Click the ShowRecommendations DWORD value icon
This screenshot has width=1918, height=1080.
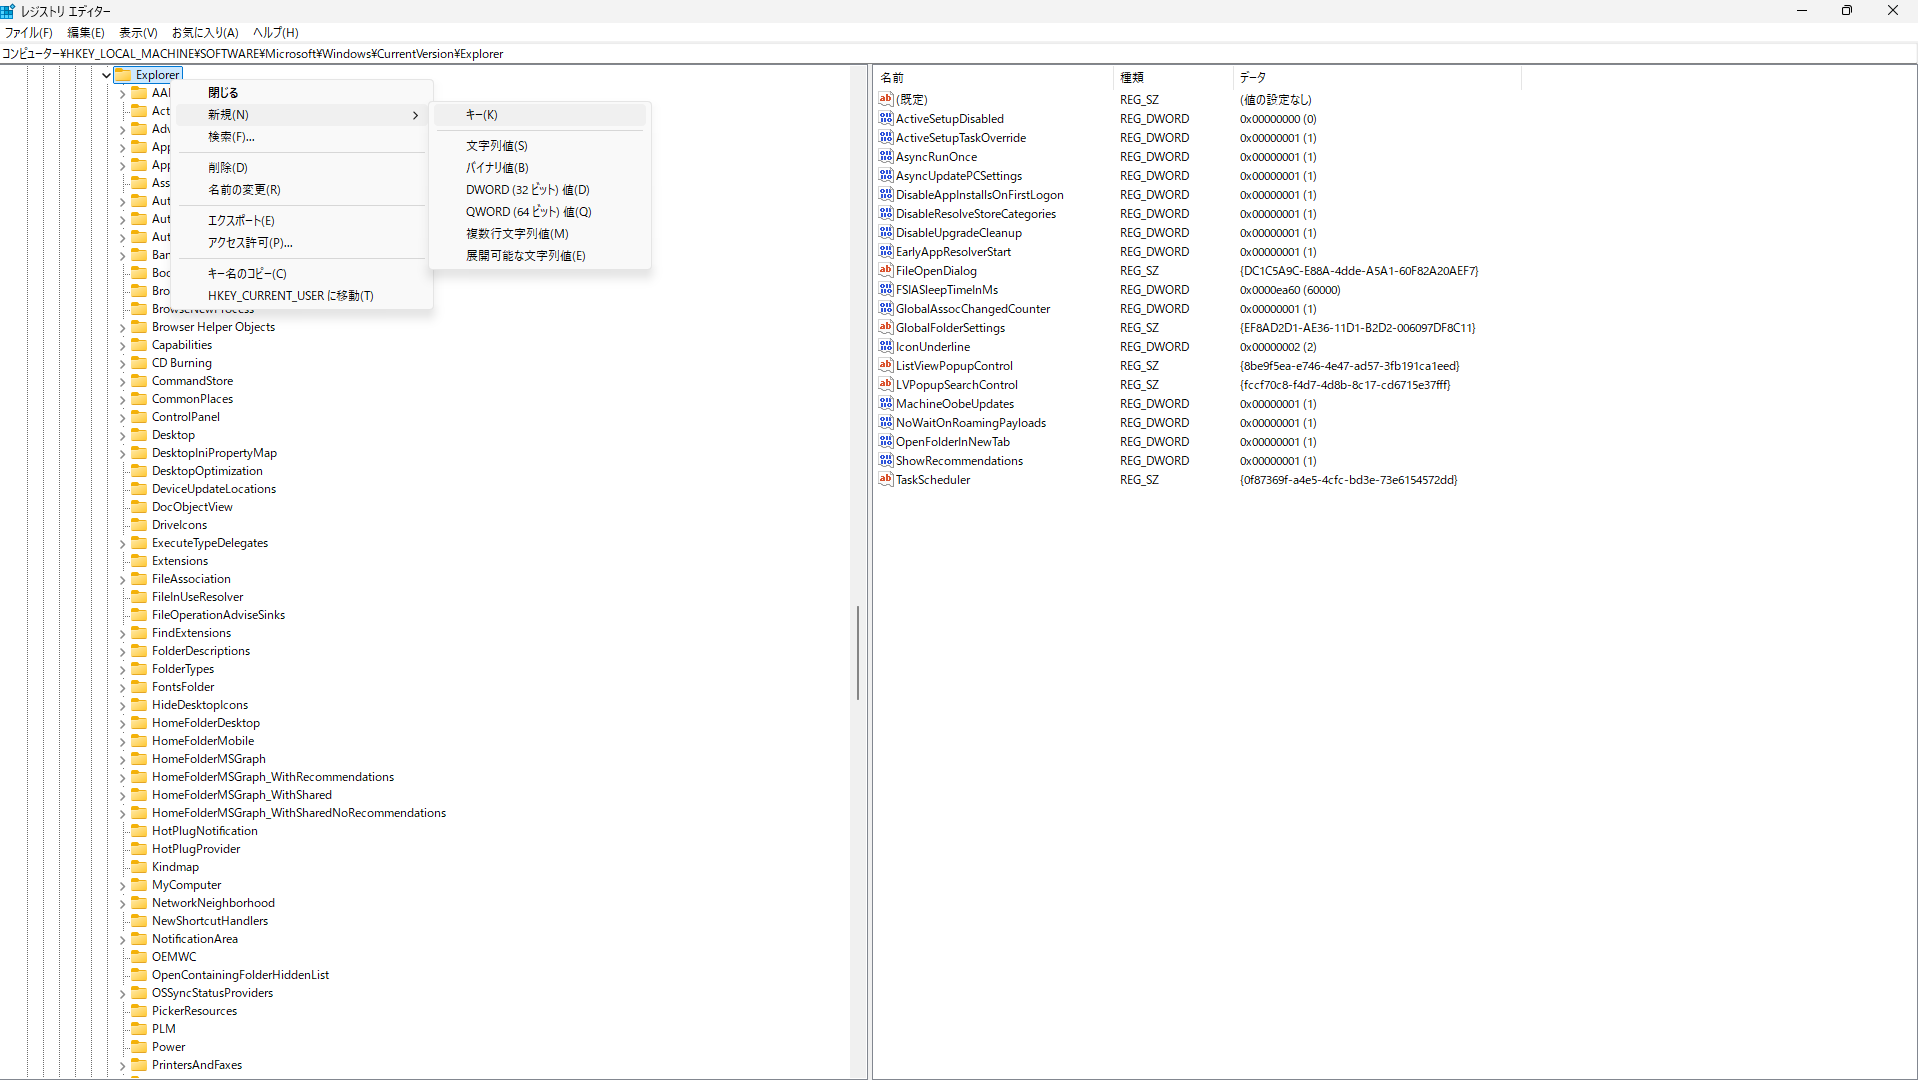tap(885, 461)
